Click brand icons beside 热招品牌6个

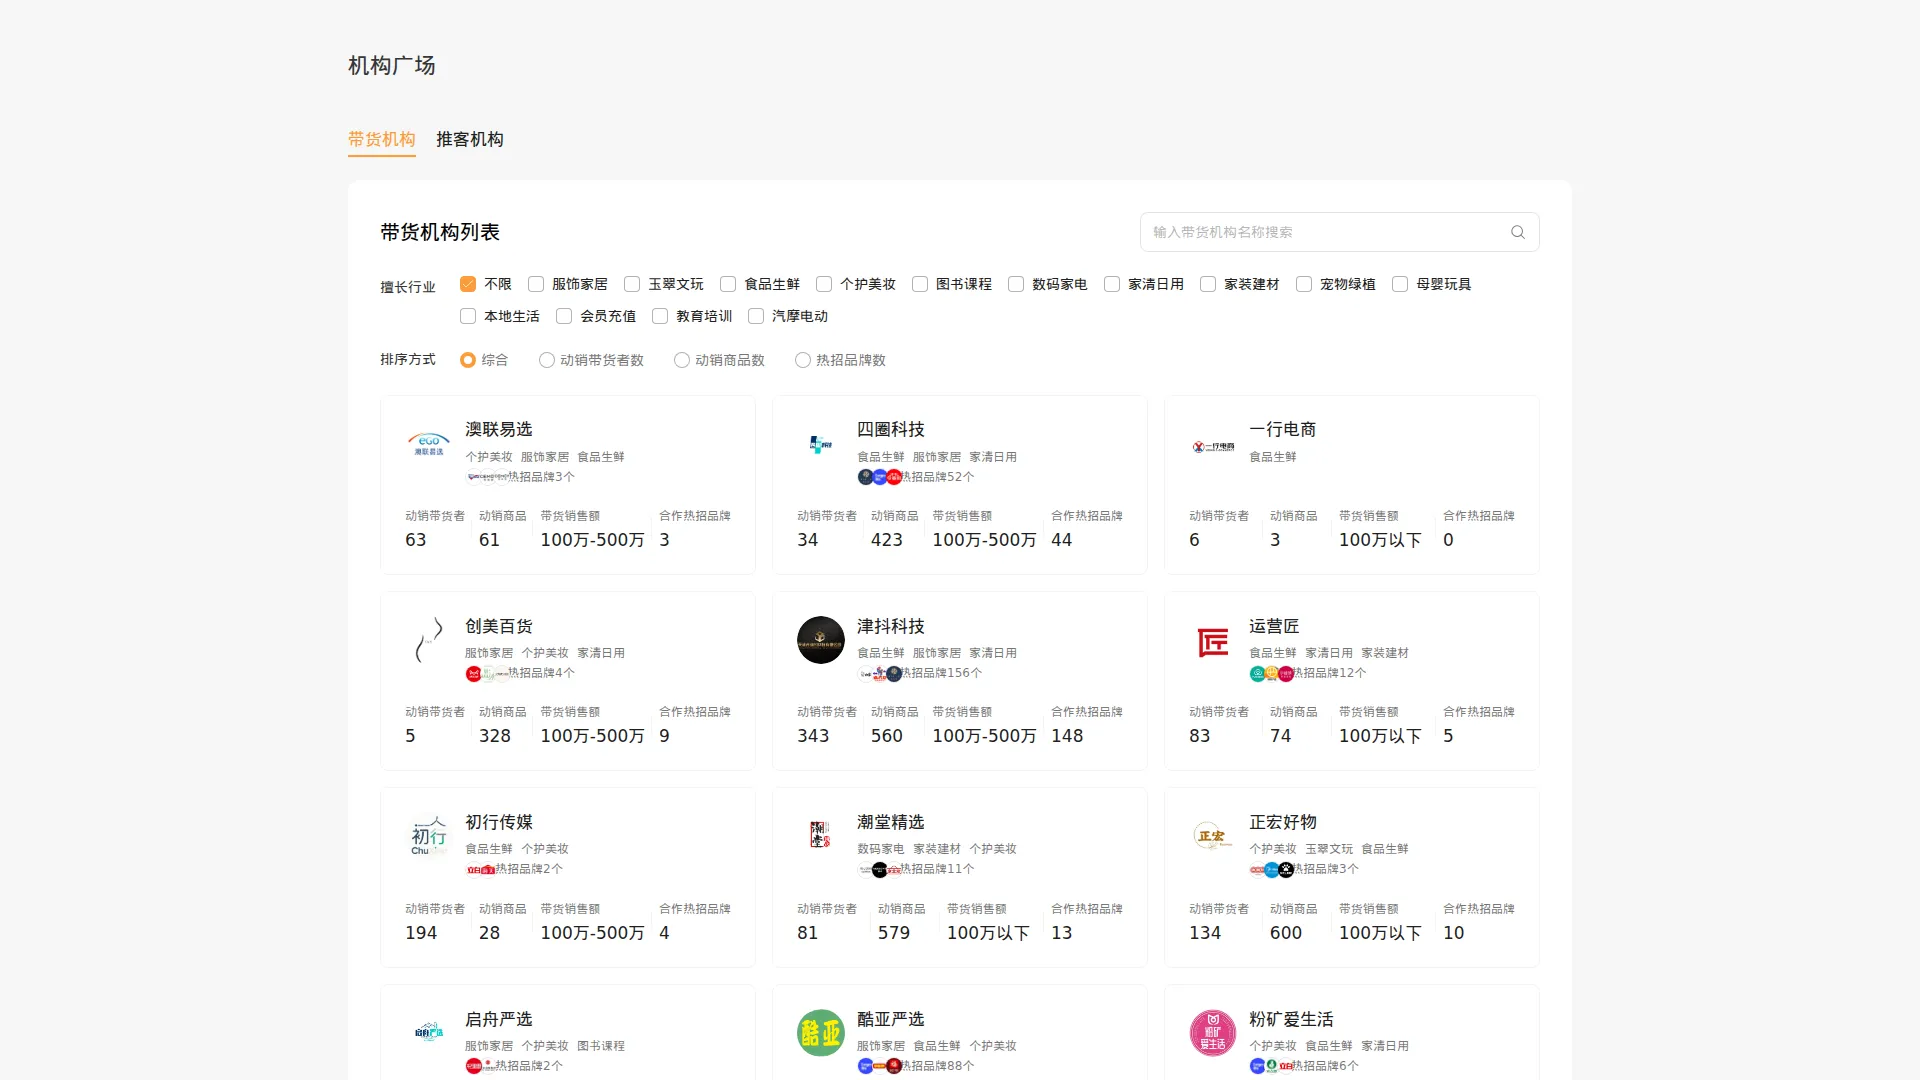1272,1066
